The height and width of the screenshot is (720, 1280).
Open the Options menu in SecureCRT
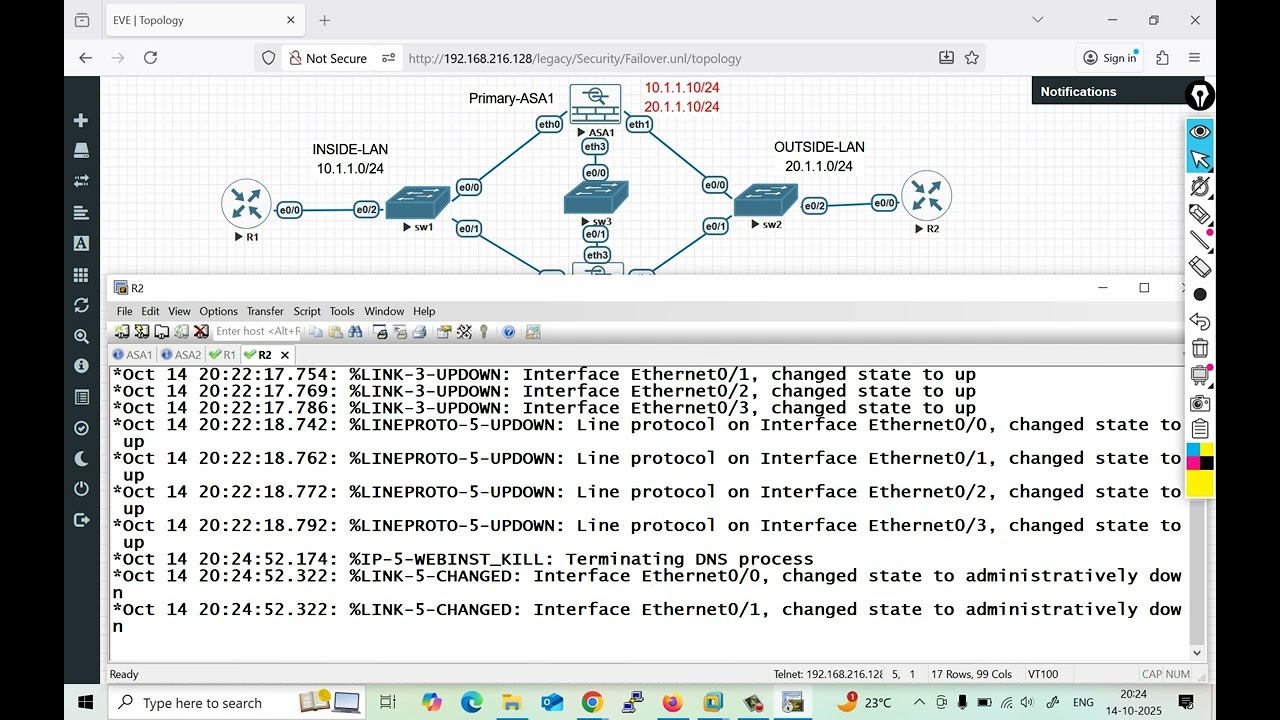218,311
